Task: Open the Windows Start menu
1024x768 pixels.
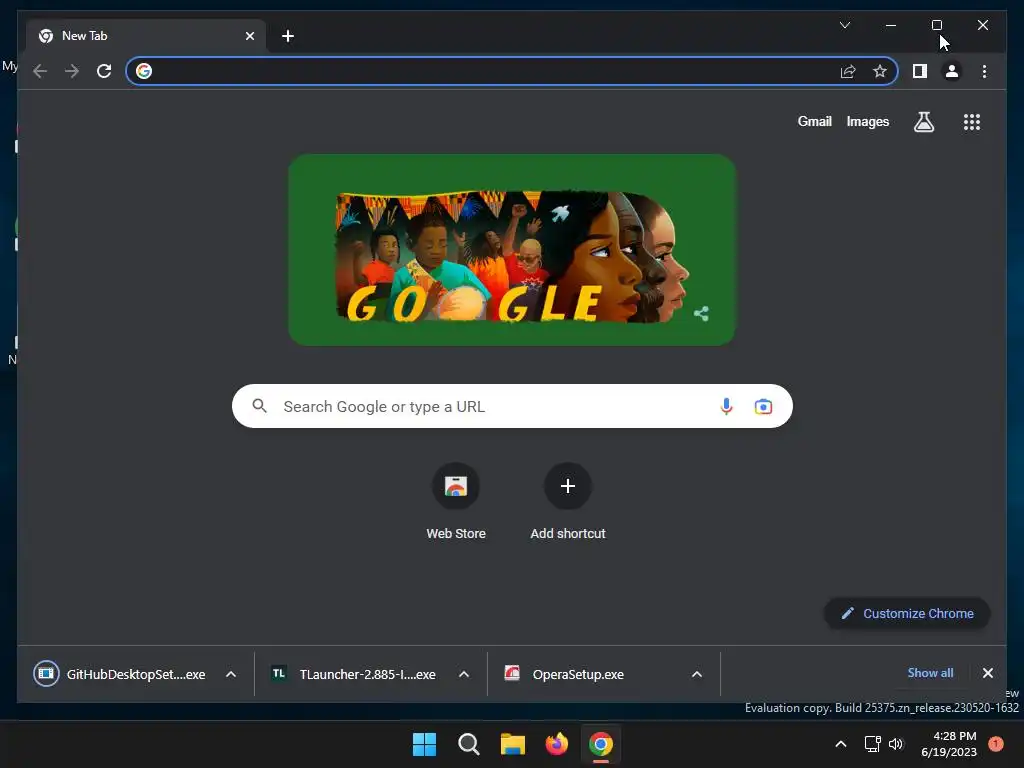Action: (424, 744)
